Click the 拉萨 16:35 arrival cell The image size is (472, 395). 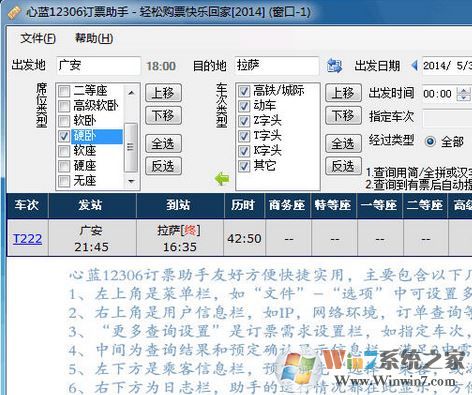180,238
